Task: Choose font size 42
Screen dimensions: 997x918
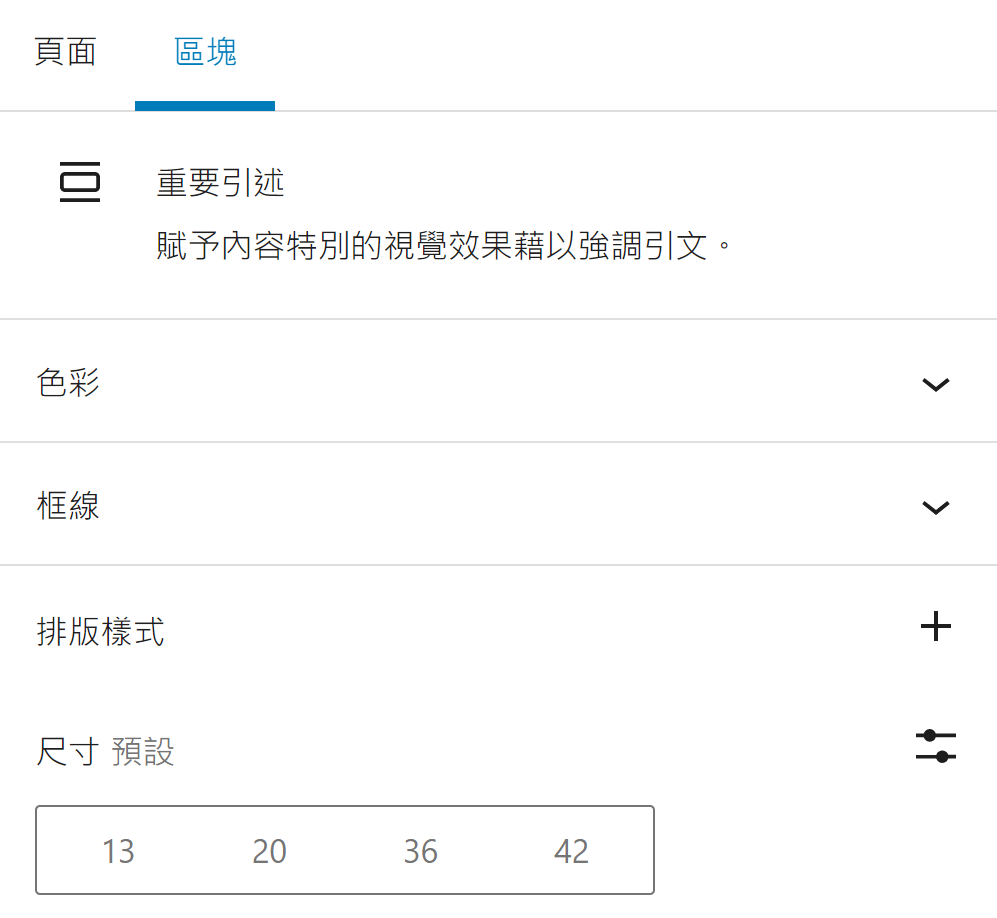Action: (x=572, y=851)
